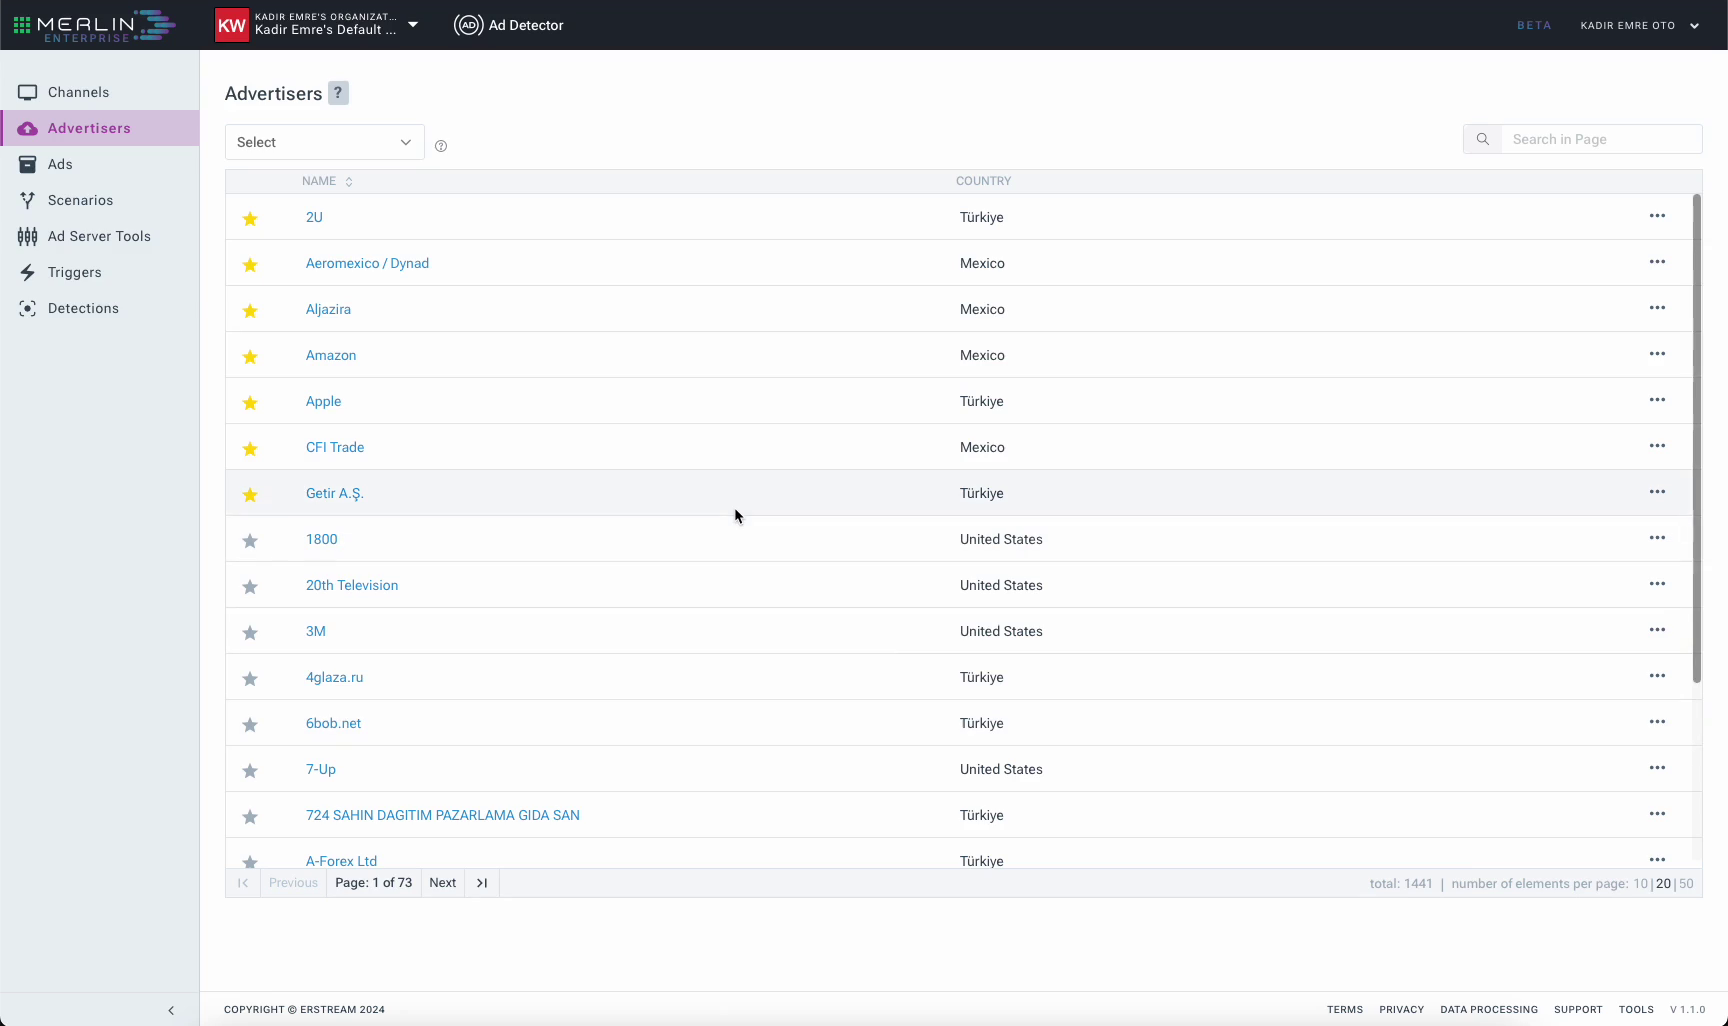Unfavorite the Aljazira star

tap(250, 310)
